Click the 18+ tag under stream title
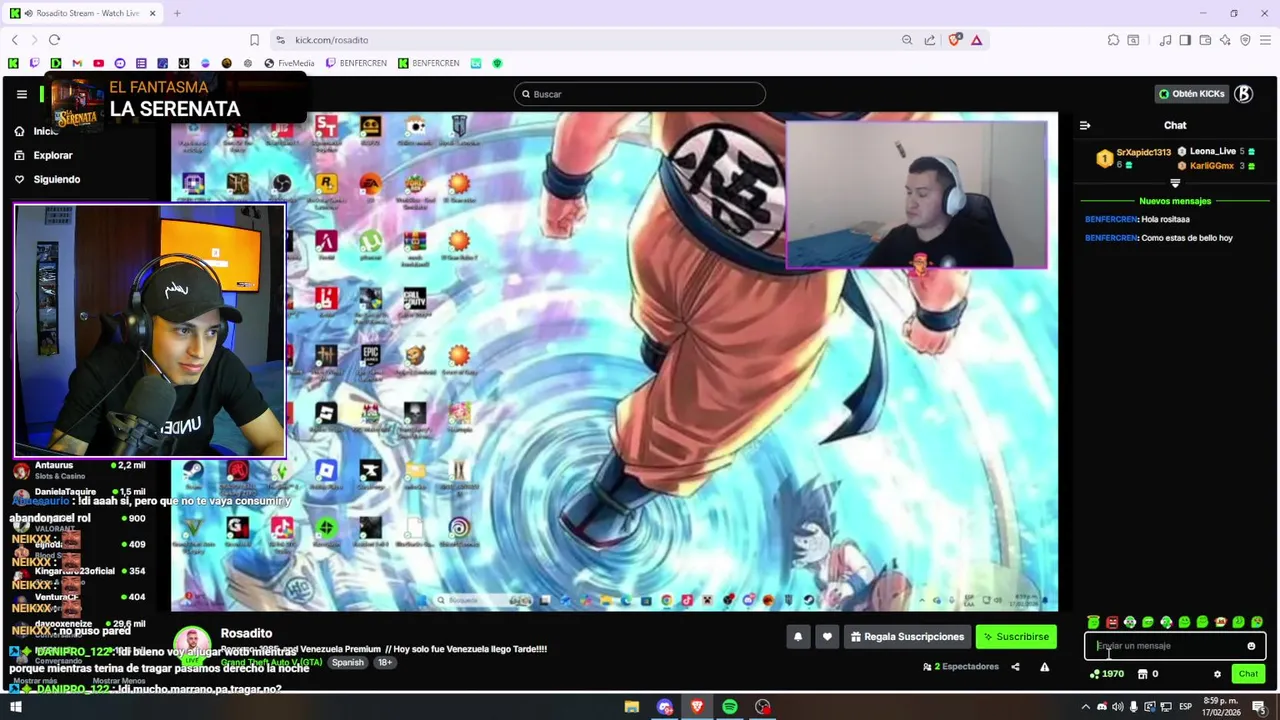The image size is (1280, 720). click(385, 662)
